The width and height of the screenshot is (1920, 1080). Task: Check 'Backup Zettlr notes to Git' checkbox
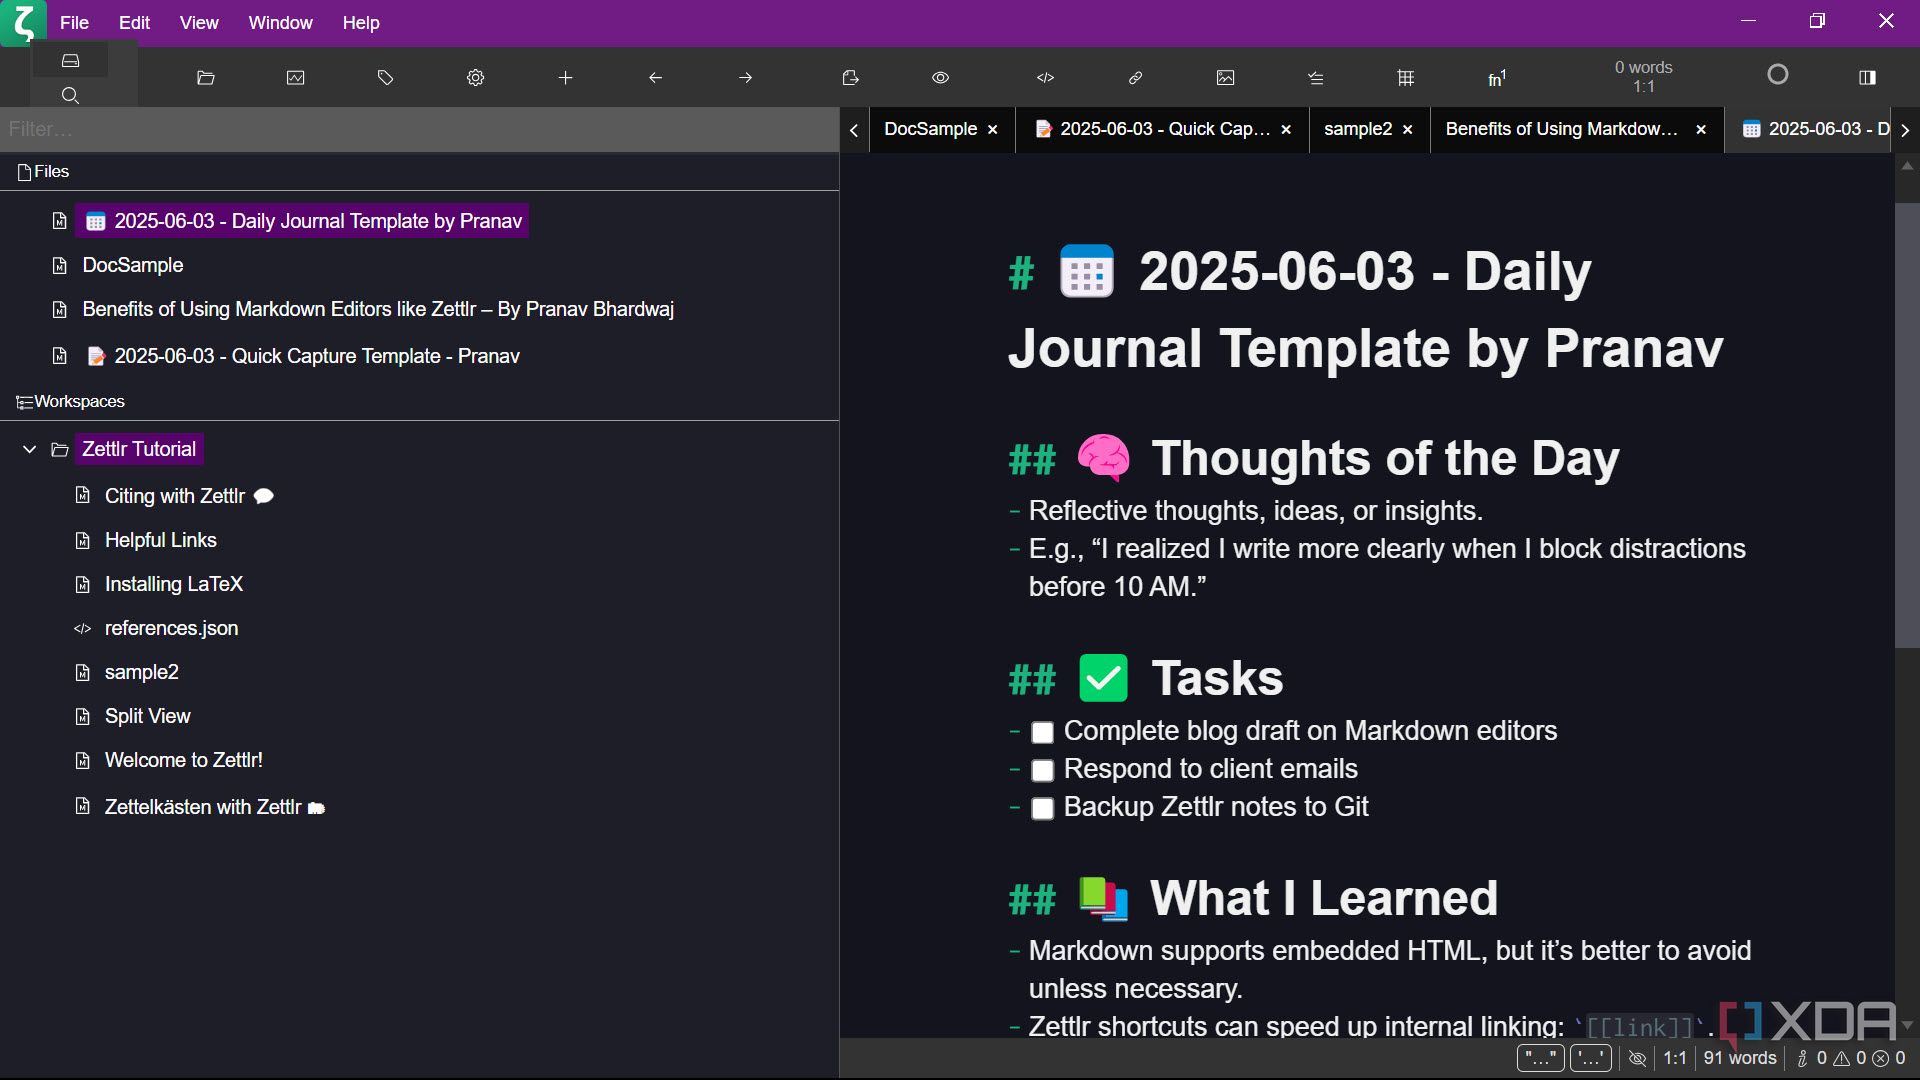(1042, 809)
